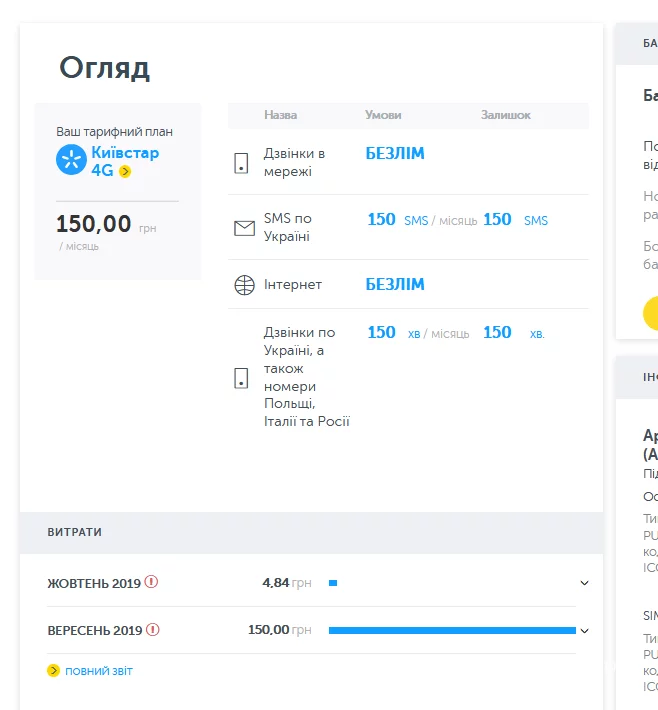Click the ЖОВТЕНЬ 2019 row label
This screenshot has width=658, height=710.
pyautogui.click(x=94, y=582)
